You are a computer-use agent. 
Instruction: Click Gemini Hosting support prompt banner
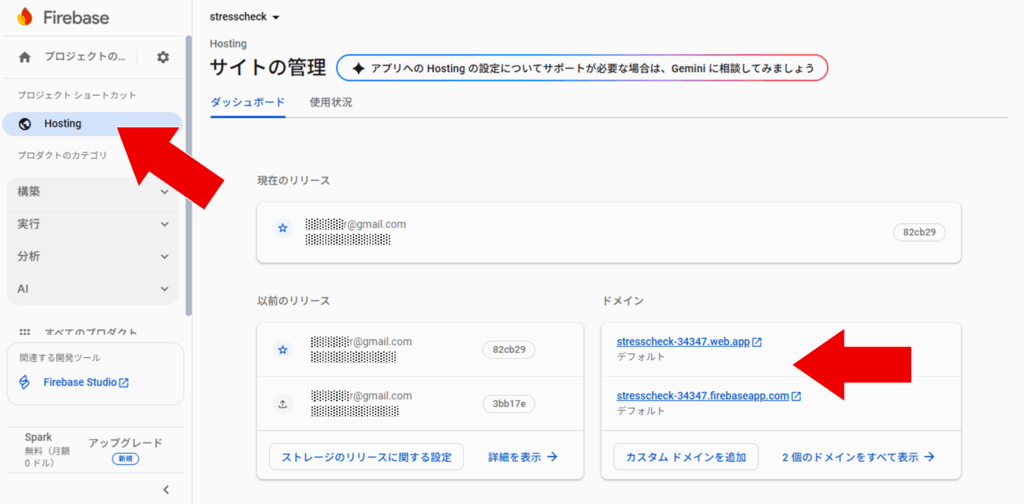[x=582, y=68]
